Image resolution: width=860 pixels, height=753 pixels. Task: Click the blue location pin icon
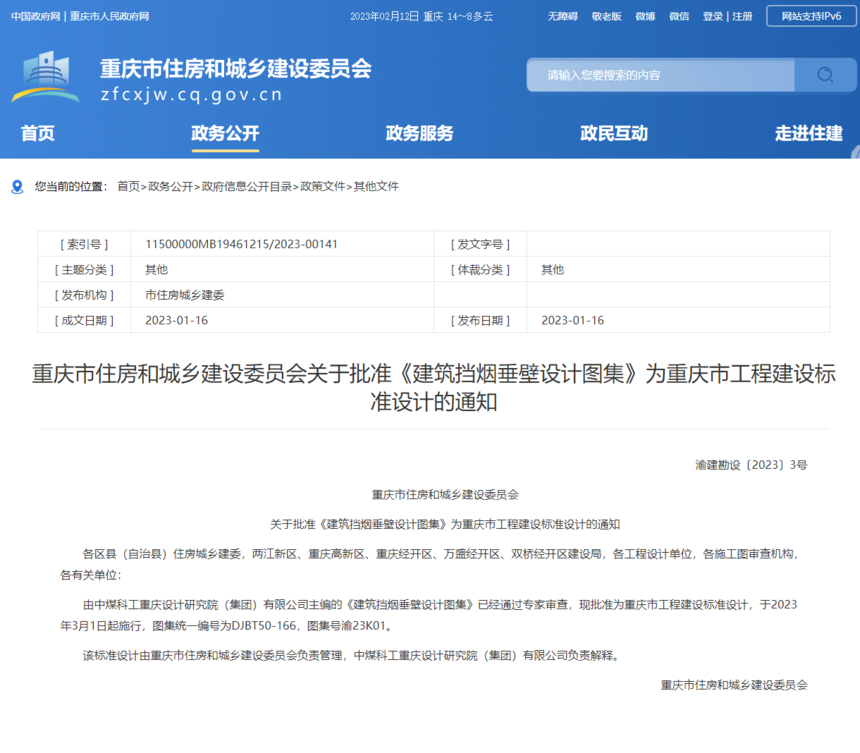click(x=18, y=187)
